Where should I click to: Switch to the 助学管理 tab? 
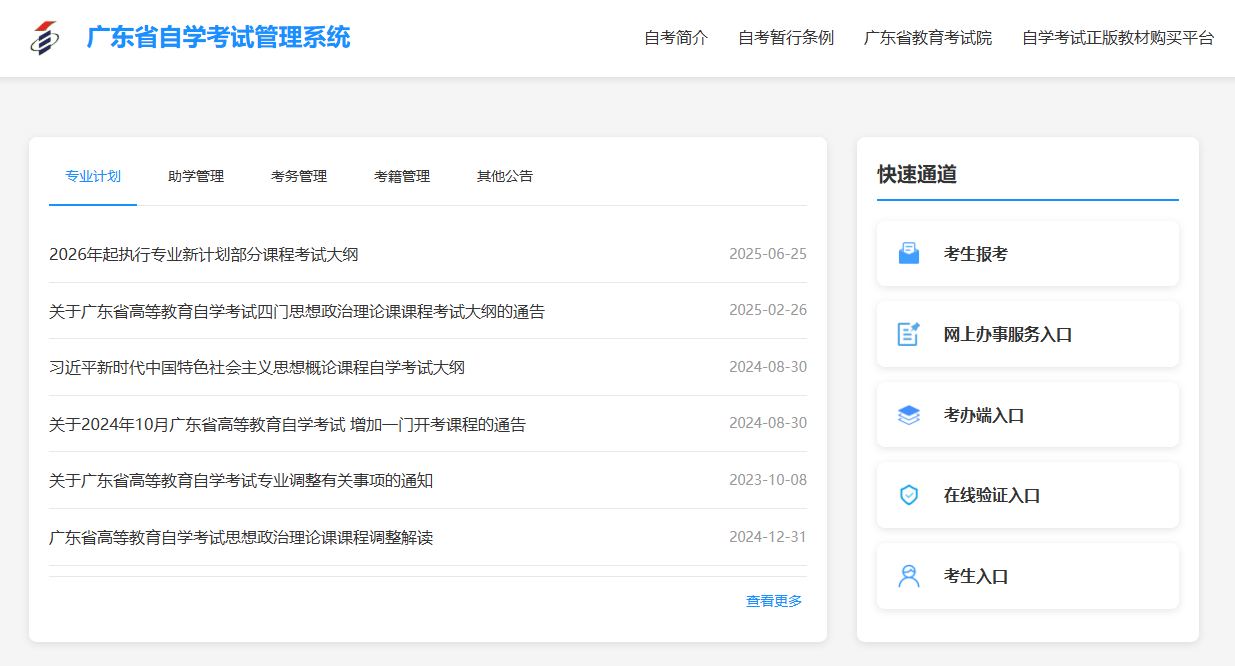[196, 176]
